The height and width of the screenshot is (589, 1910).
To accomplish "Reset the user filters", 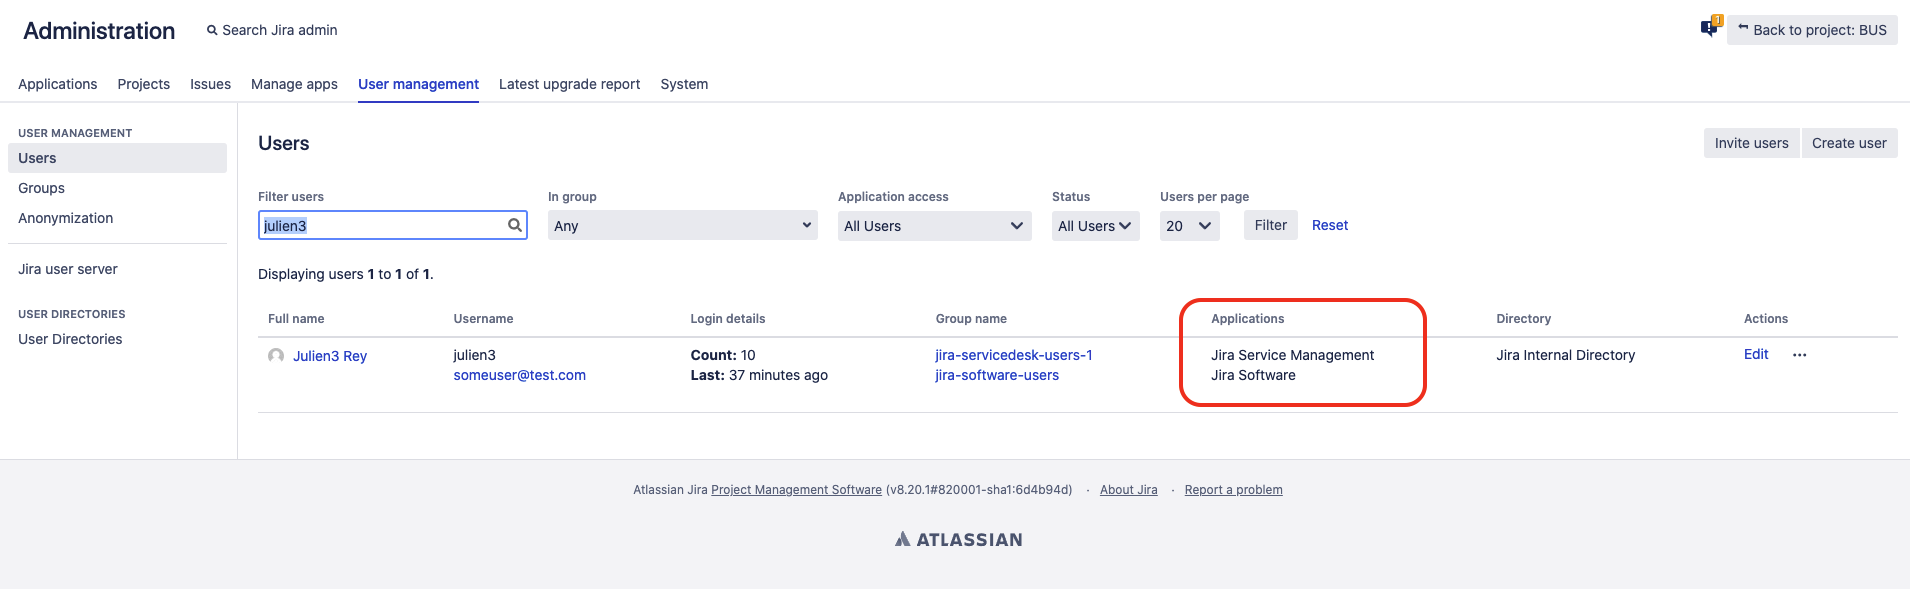I will point(1329,225).
